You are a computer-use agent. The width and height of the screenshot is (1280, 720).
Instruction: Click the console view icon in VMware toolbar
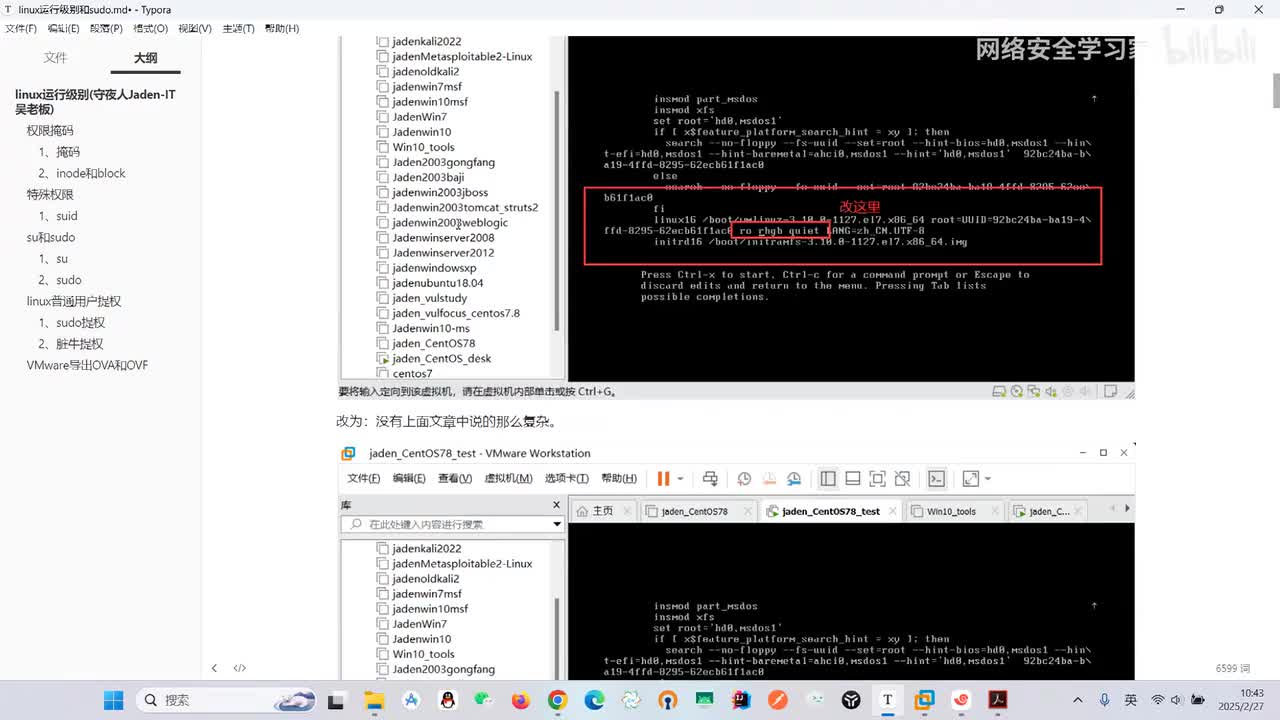tap(936, 479)
